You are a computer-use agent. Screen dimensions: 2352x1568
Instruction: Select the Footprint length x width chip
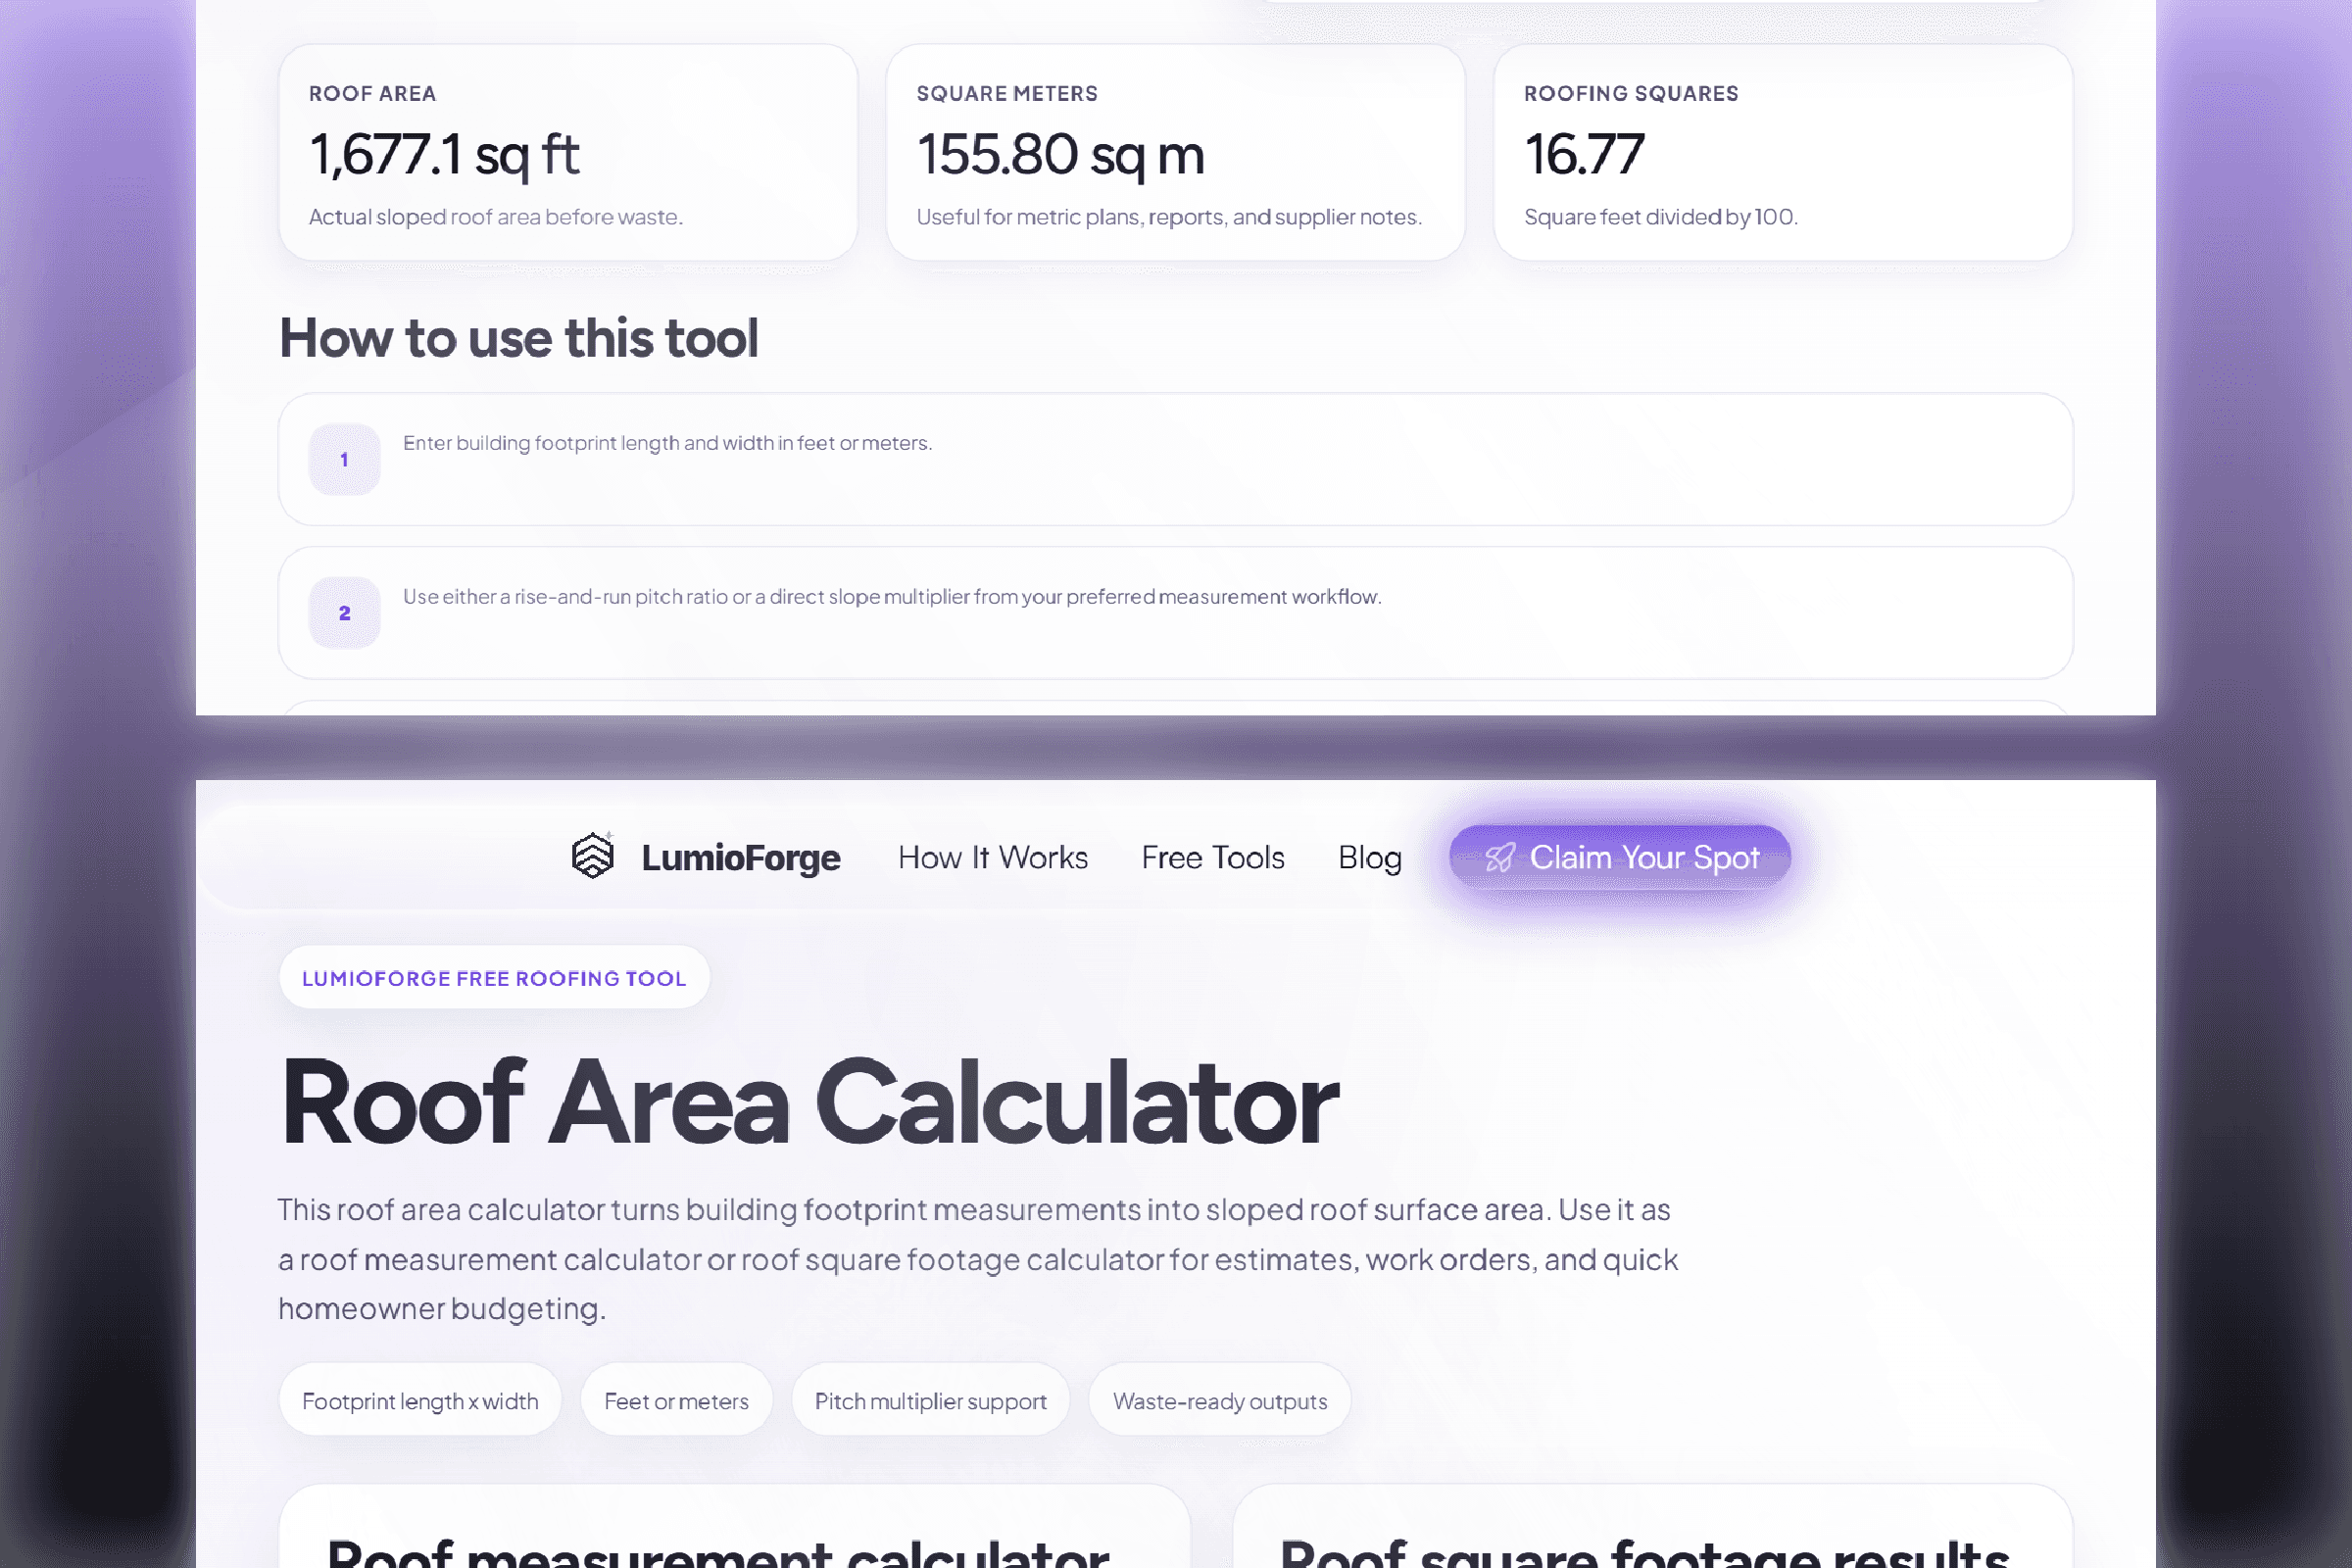(x=420, y=1401)
